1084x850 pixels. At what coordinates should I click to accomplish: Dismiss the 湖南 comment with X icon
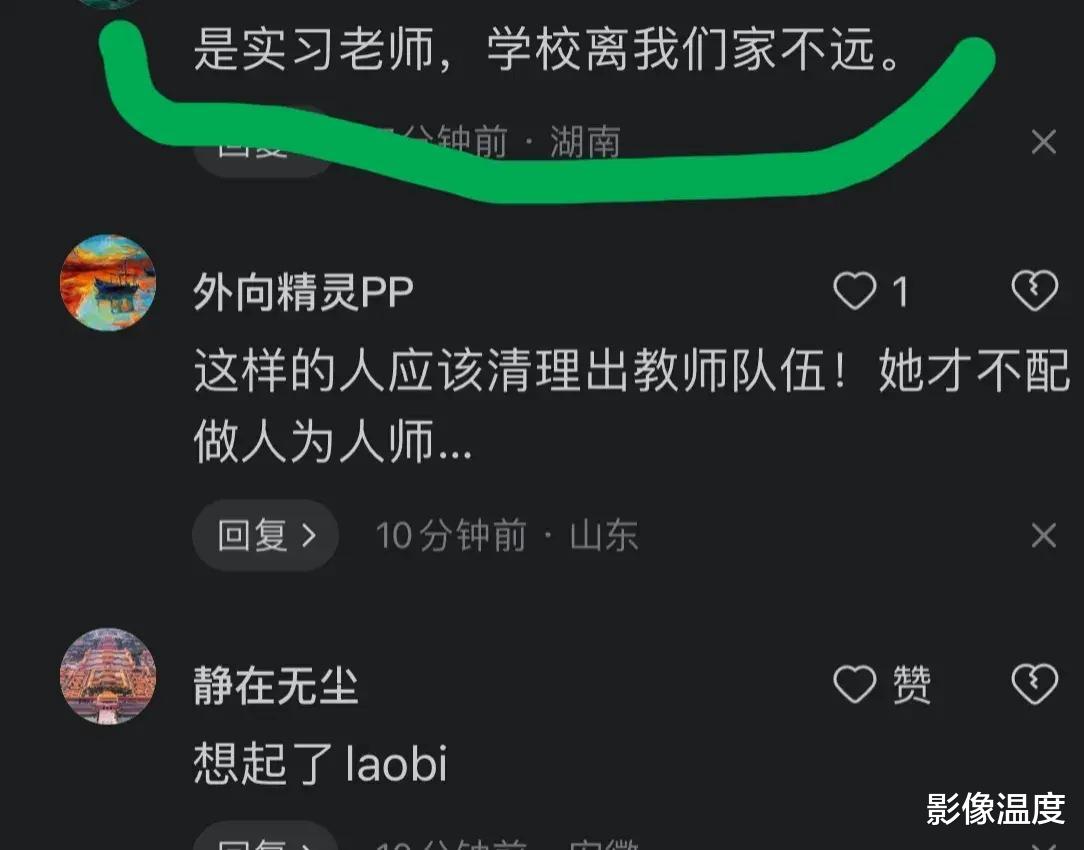coord(1043,142)
